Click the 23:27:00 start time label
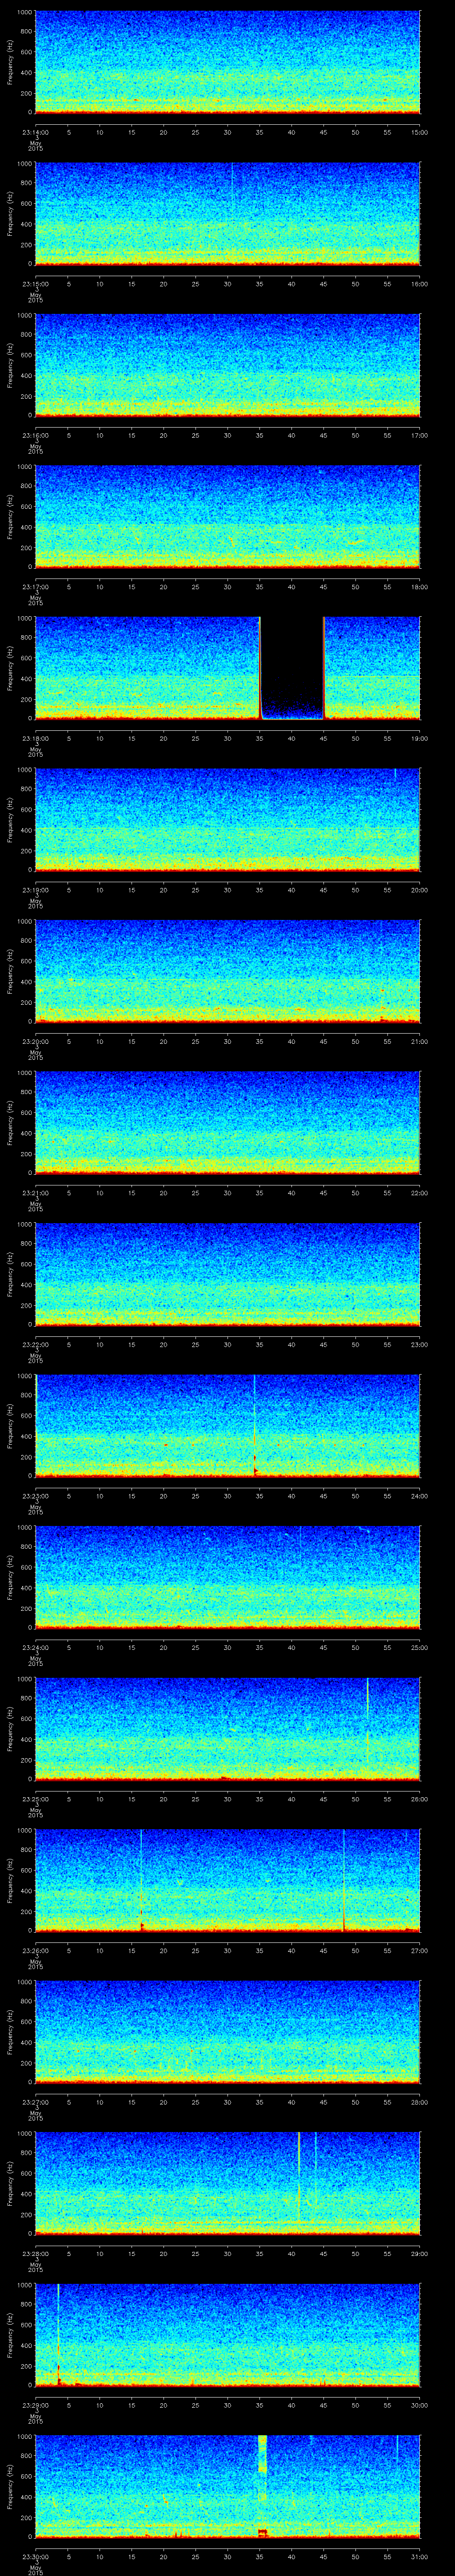 click(x=35, y=2102)
